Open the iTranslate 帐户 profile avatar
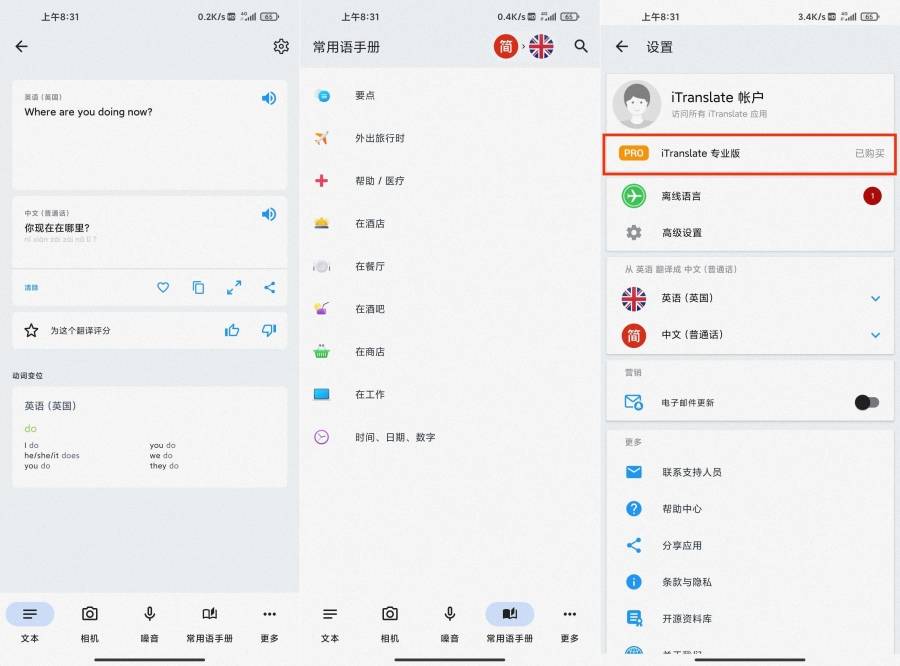The height and width of the screenshot is (666, 900). tap(637, 104)
